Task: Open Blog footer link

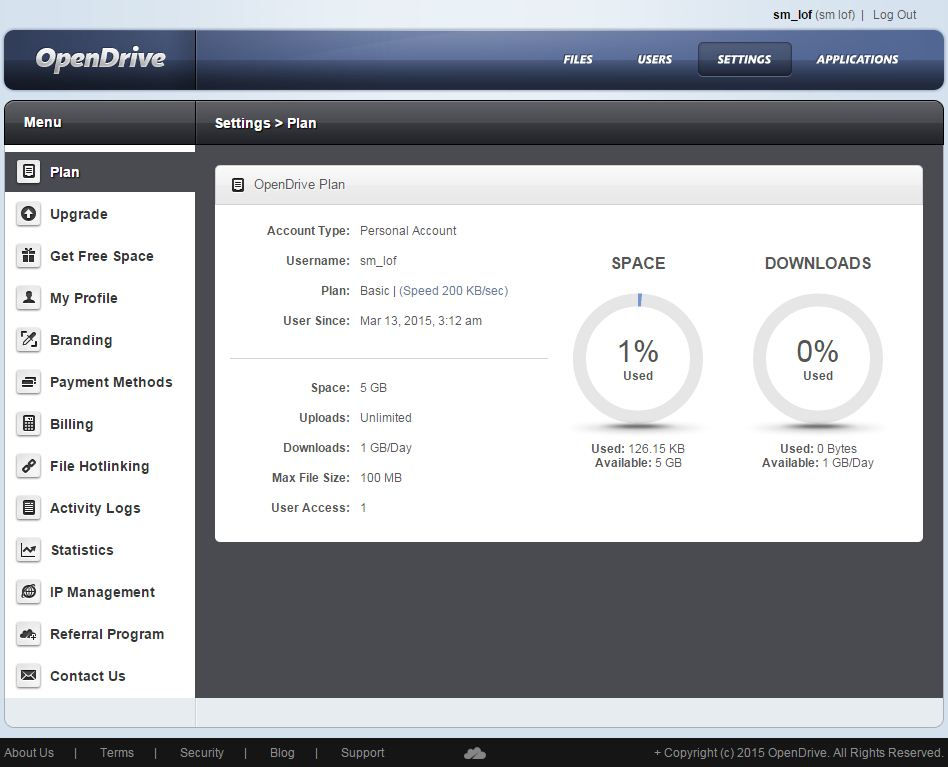Action: pyautogui.click(x=282, y=752)
